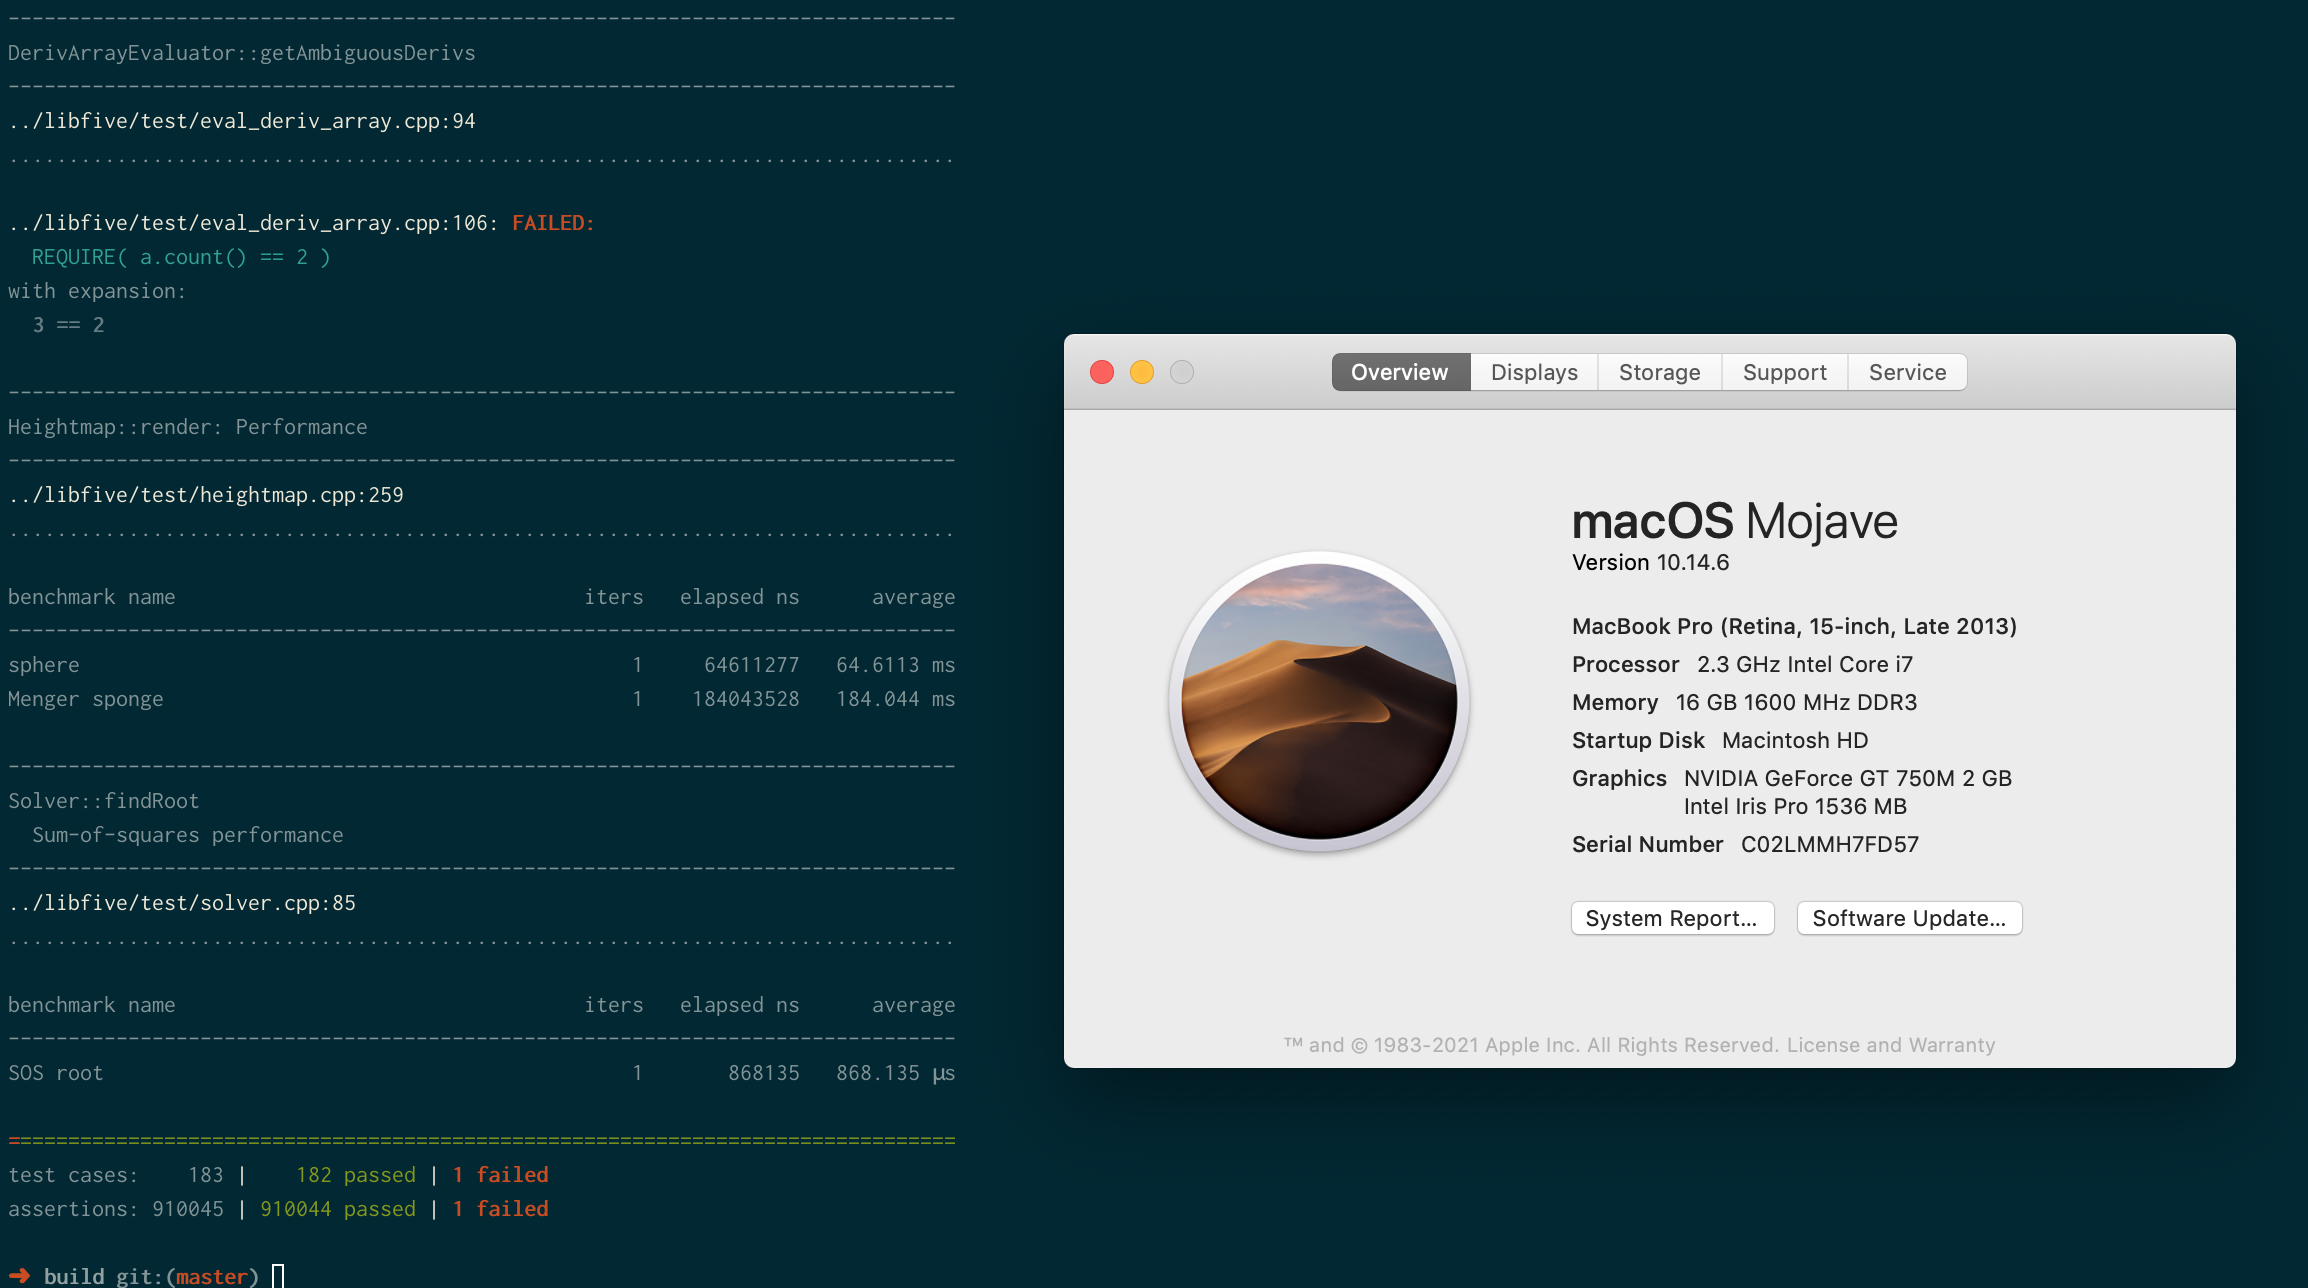Screen dimensions: 2308x1288
Task: Switch to the Storage tab
Action: pos(1659,371)
